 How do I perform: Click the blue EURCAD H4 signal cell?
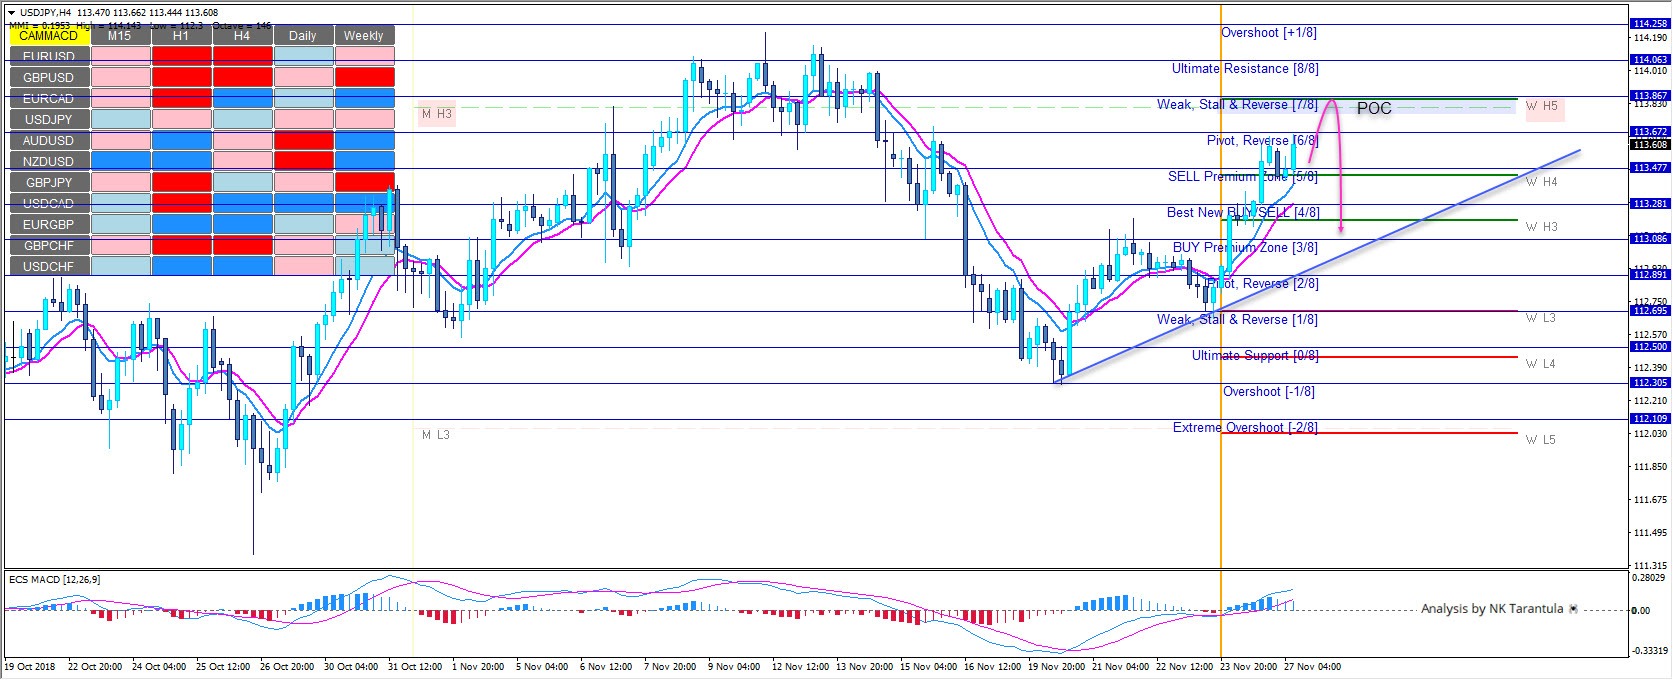point(242,98)
